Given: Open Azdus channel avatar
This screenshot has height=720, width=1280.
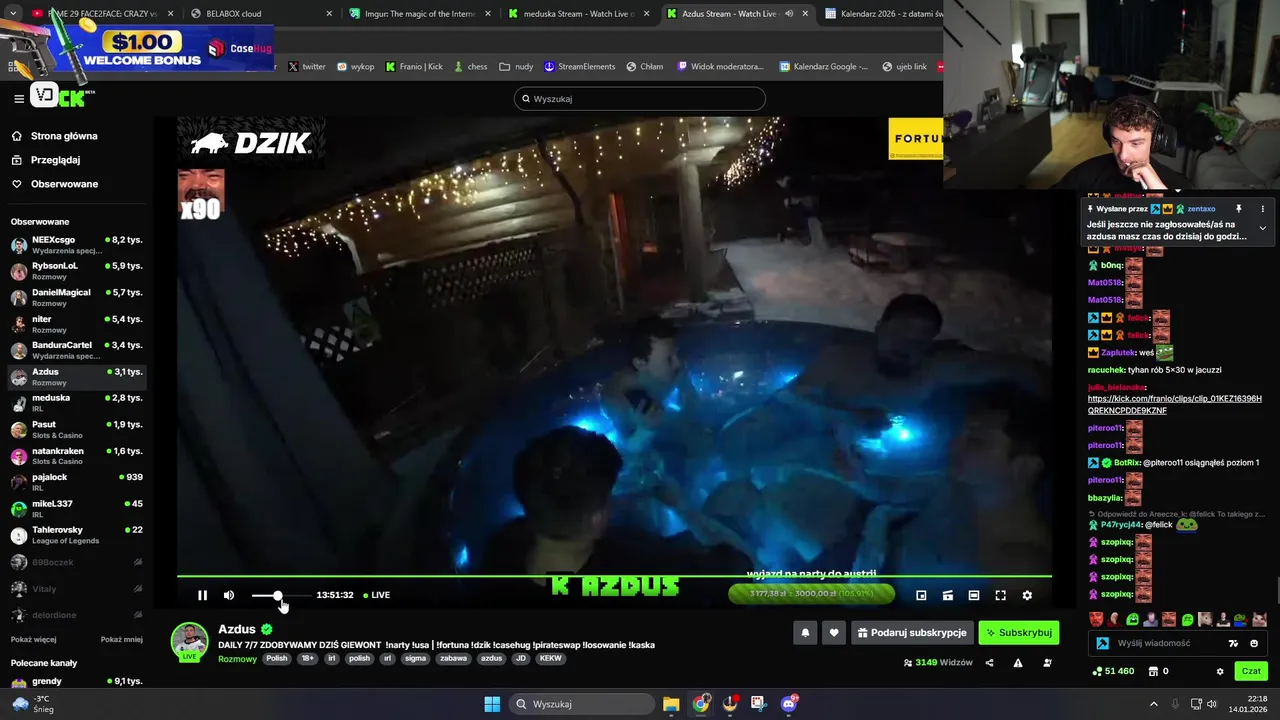Looking at the screenshot, I should [x=189, y=641].
